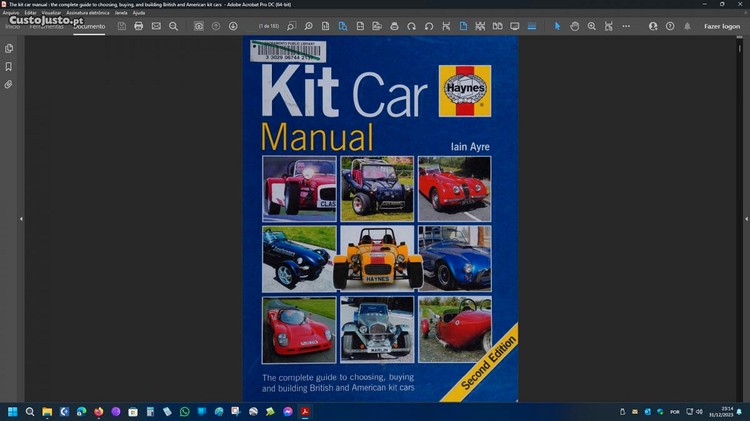Expand the left navigation pane arrow

(x=21, y=218)
